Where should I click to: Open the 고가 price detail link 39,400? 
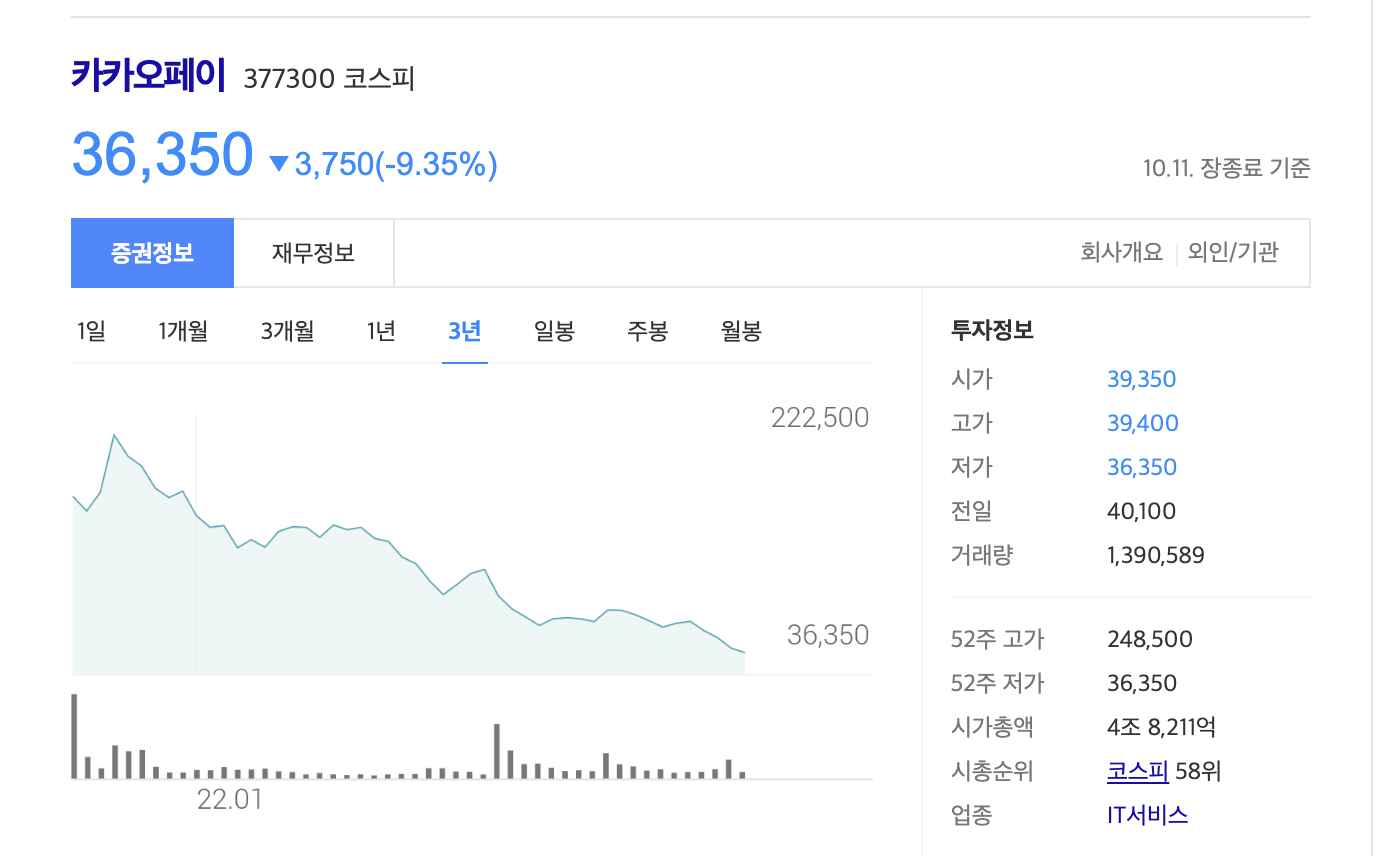pos(1143,423)
